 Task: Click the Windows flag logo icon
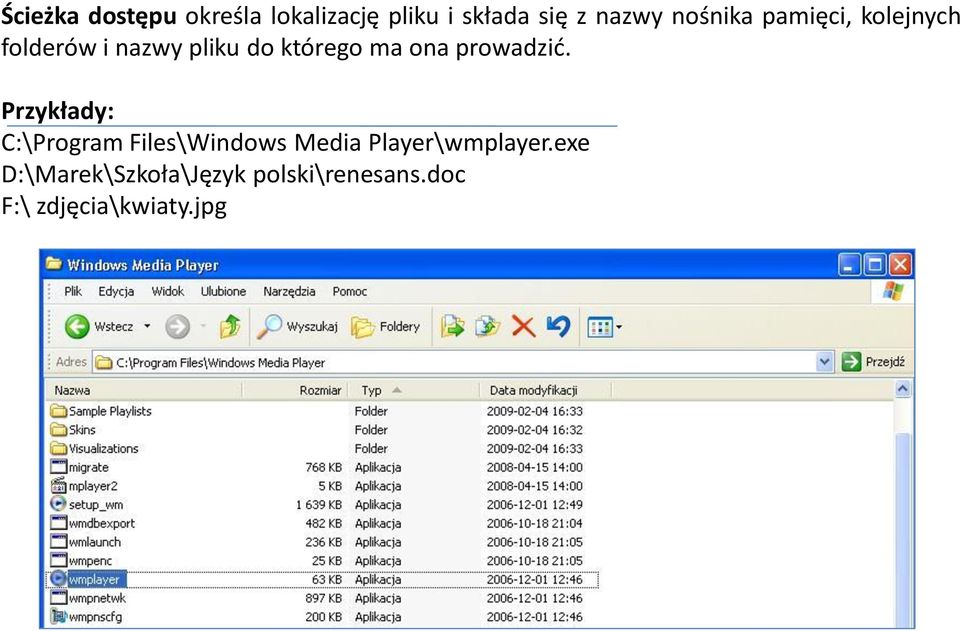click(x=893, y=291)
